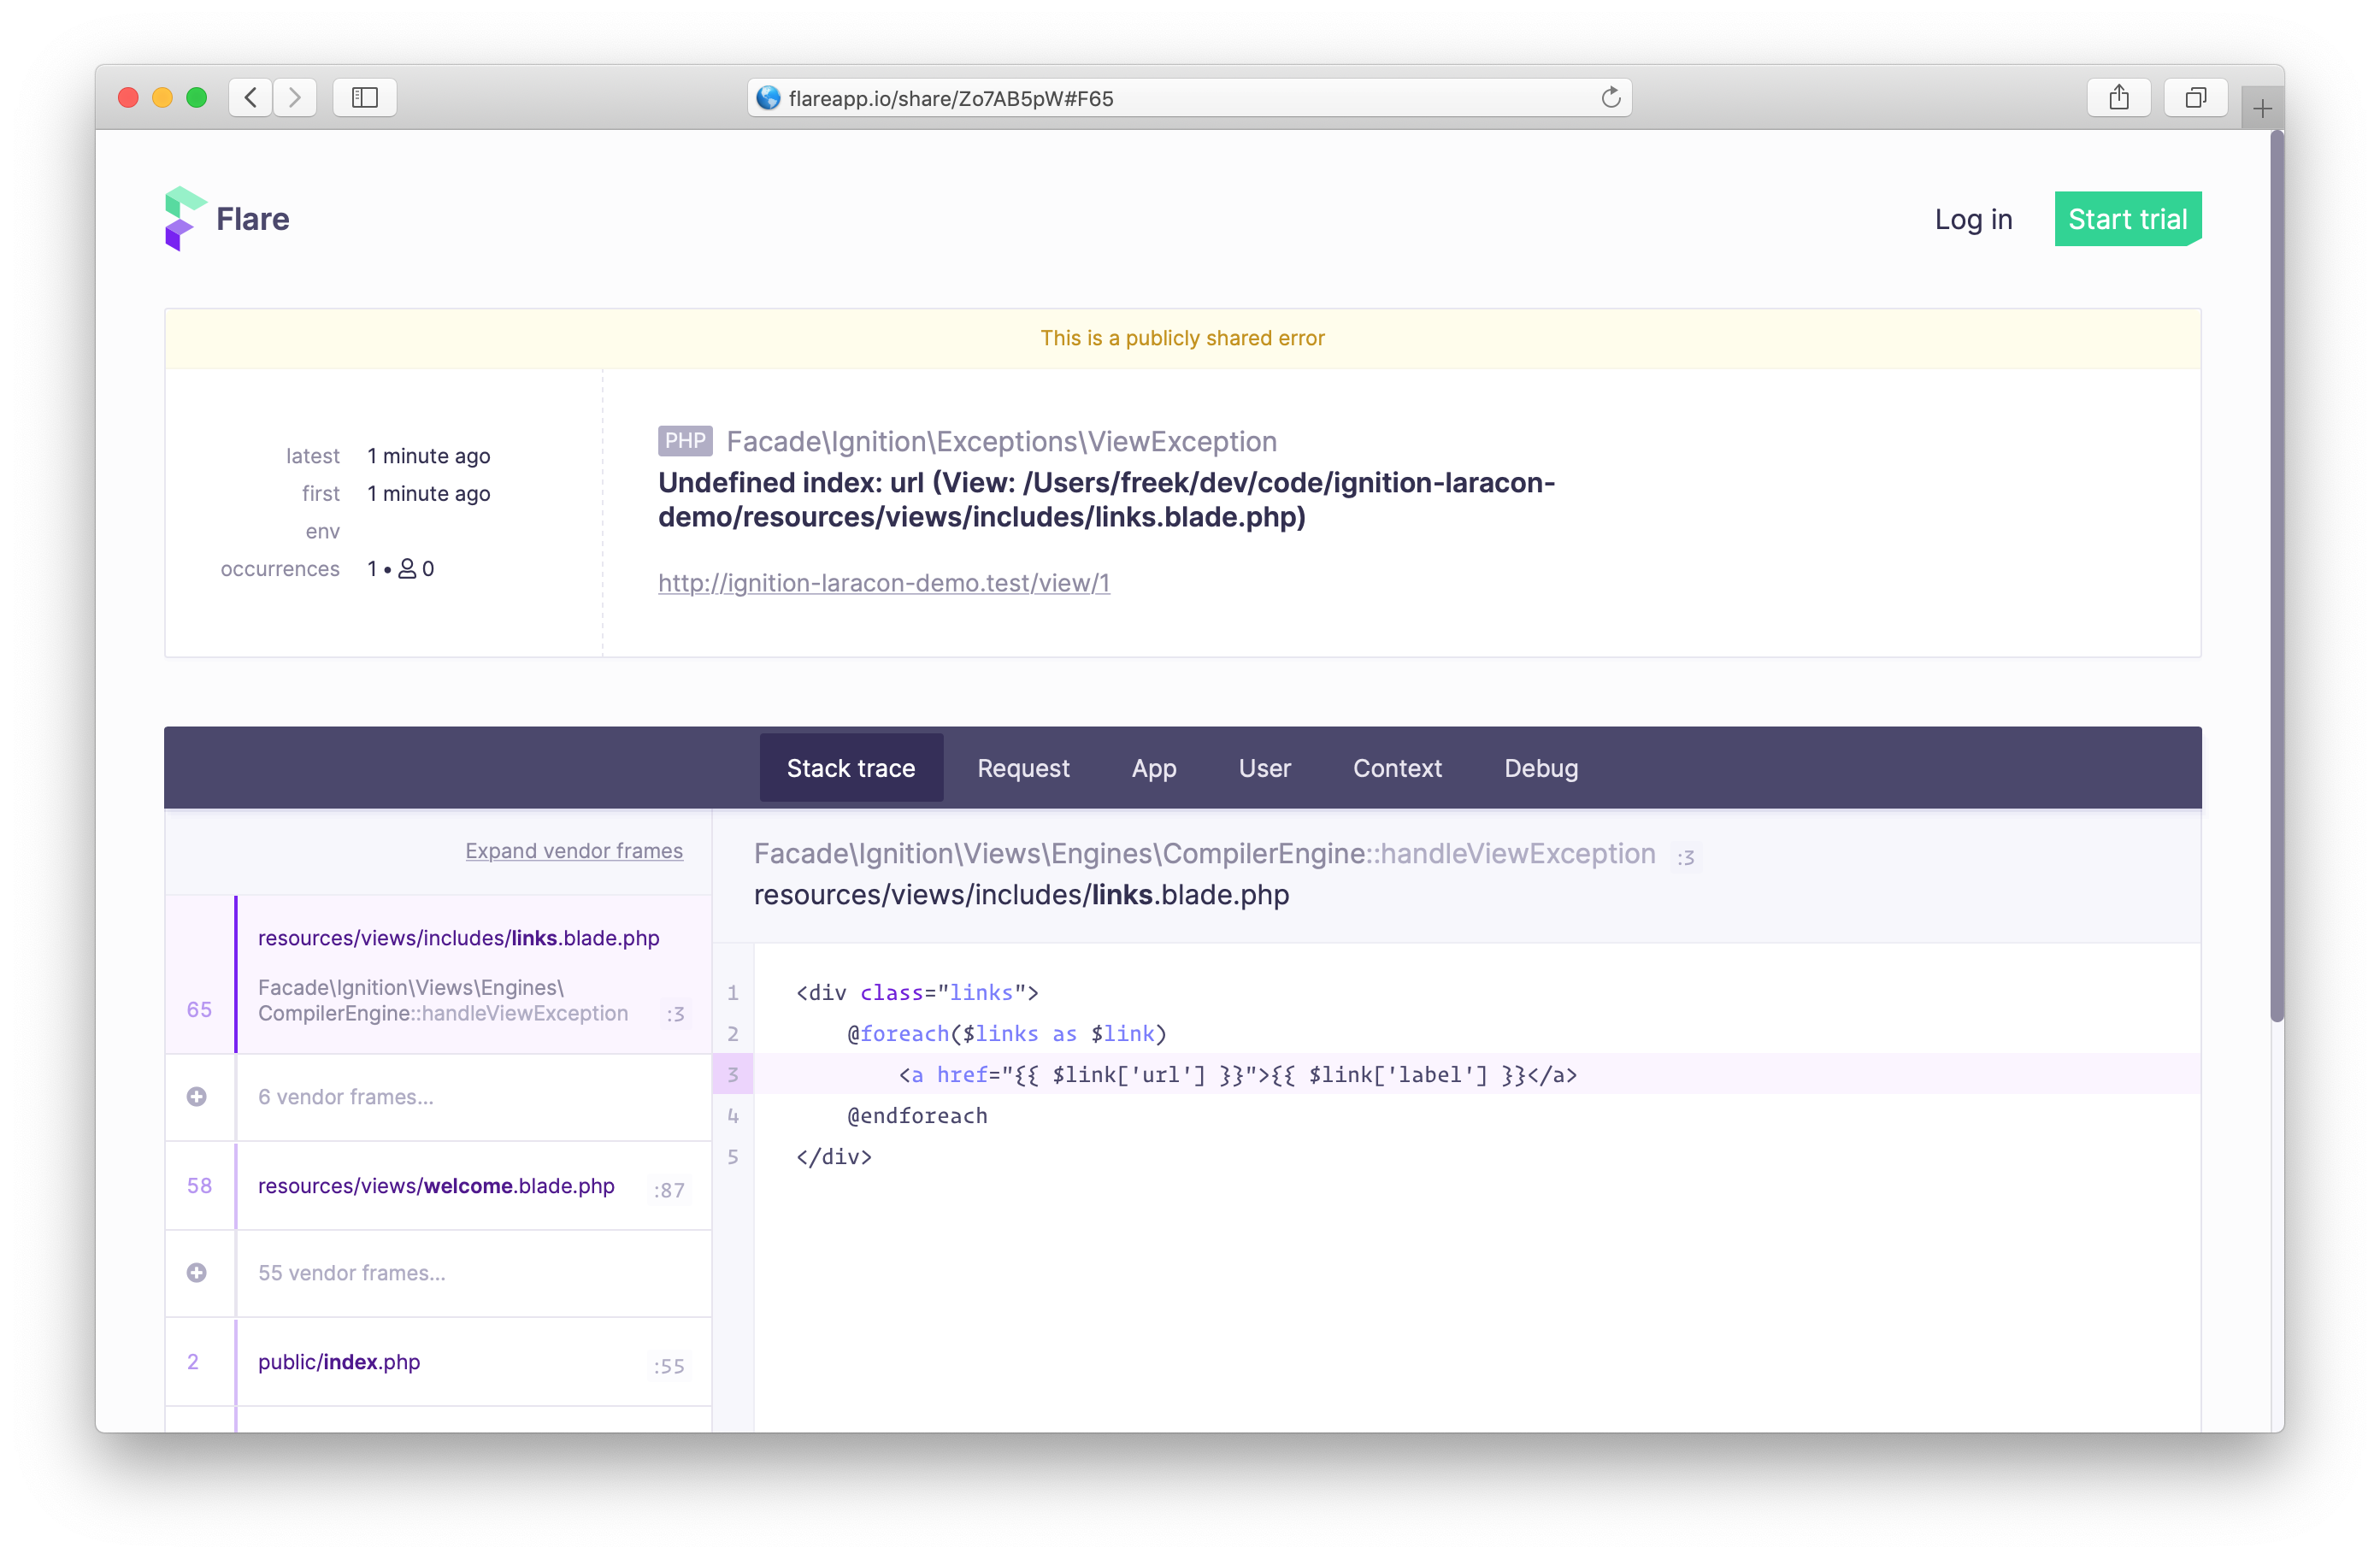2380x1559 pixels.
Task: Click the PHP language badge
Action: pyautogui.click(x=685, y=441)
